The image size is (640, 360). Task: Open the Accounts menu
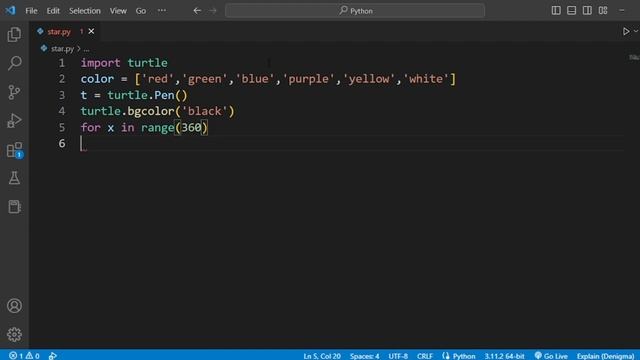point(14,306)
